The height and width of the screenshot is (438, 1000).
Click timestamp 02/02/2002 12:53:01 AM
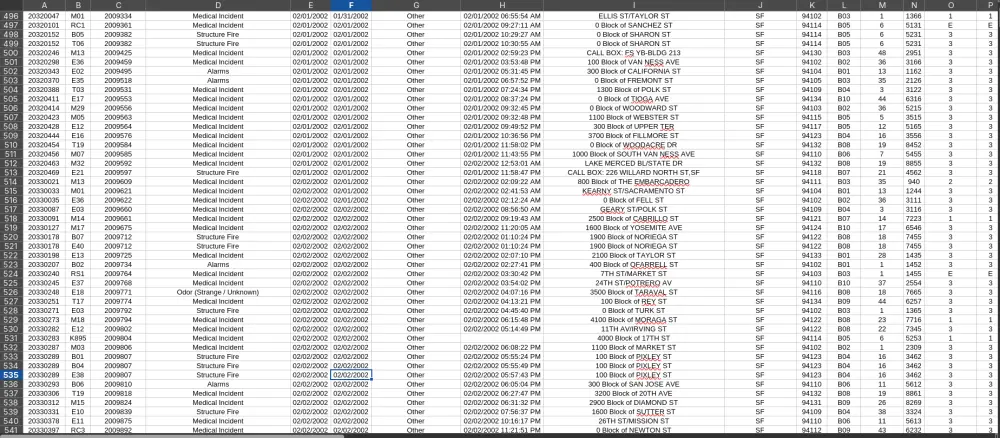(x=502, y=164)
